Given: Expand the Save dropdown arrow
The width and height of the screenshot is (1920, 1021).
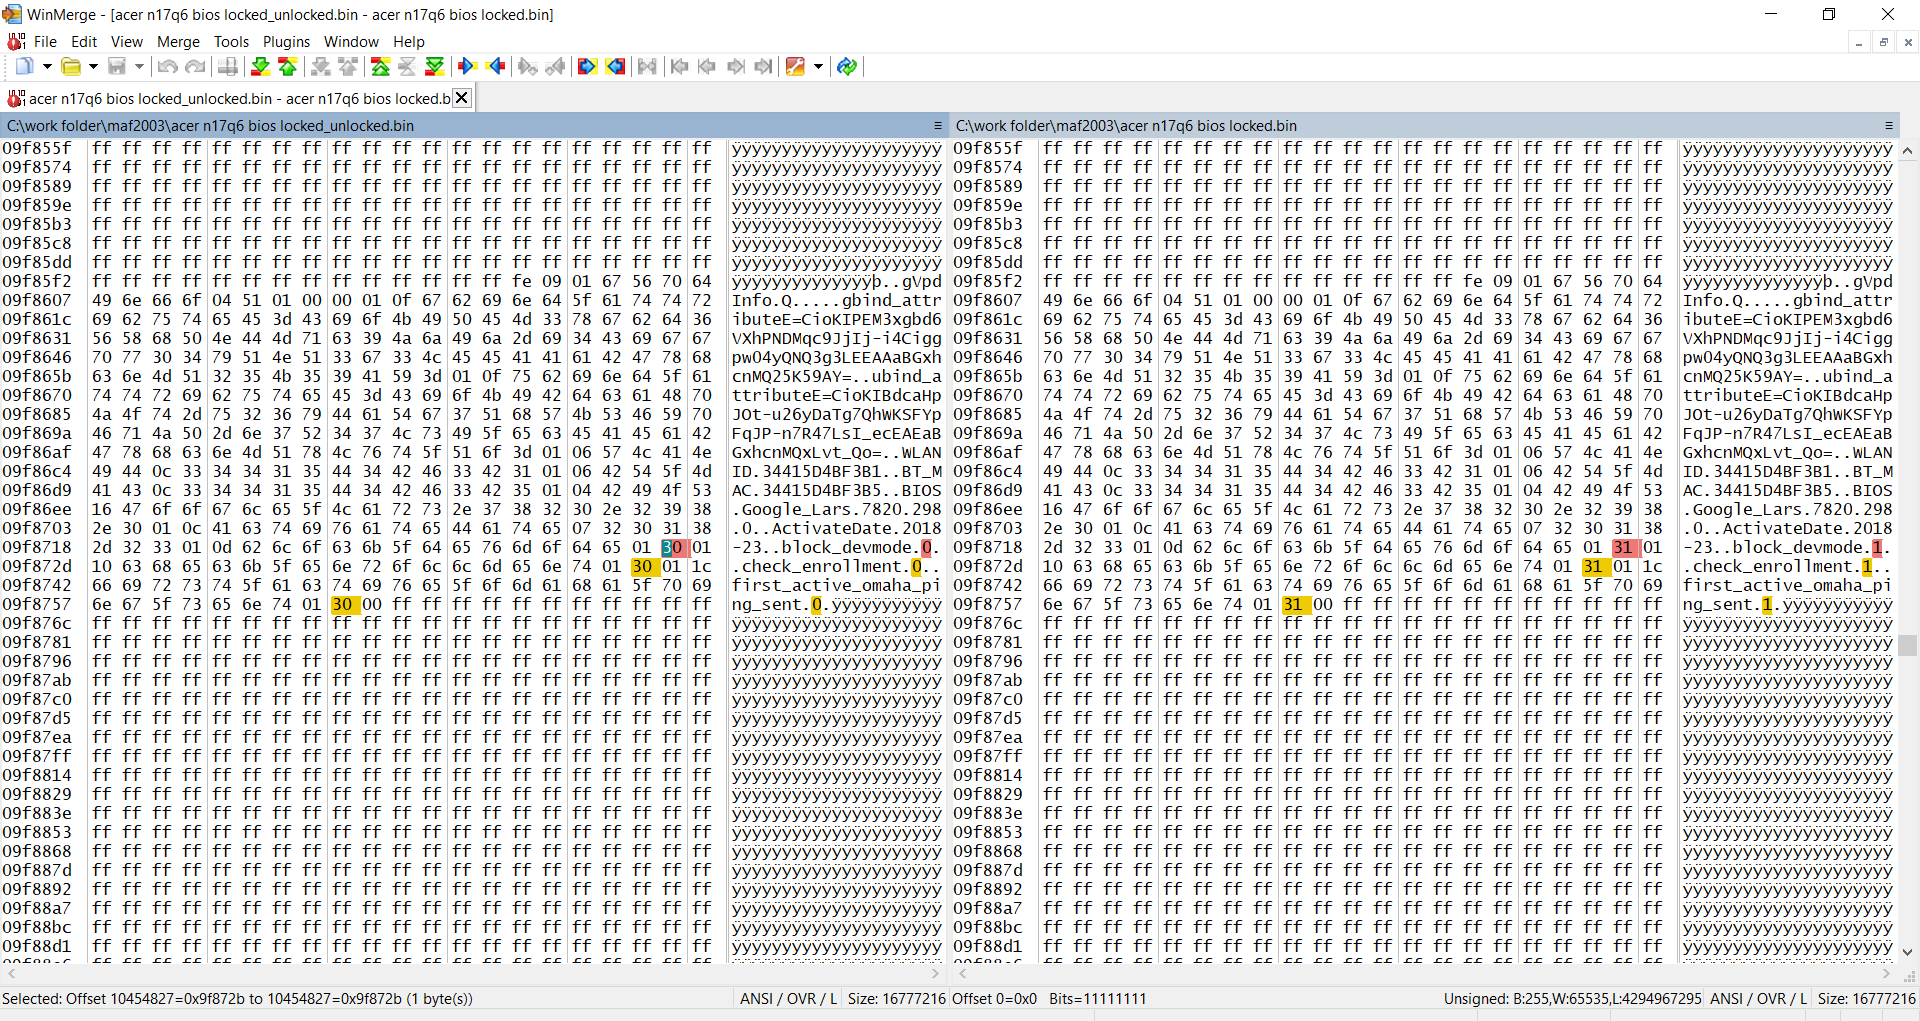Looking at the screenshot, I should point(139,67).
